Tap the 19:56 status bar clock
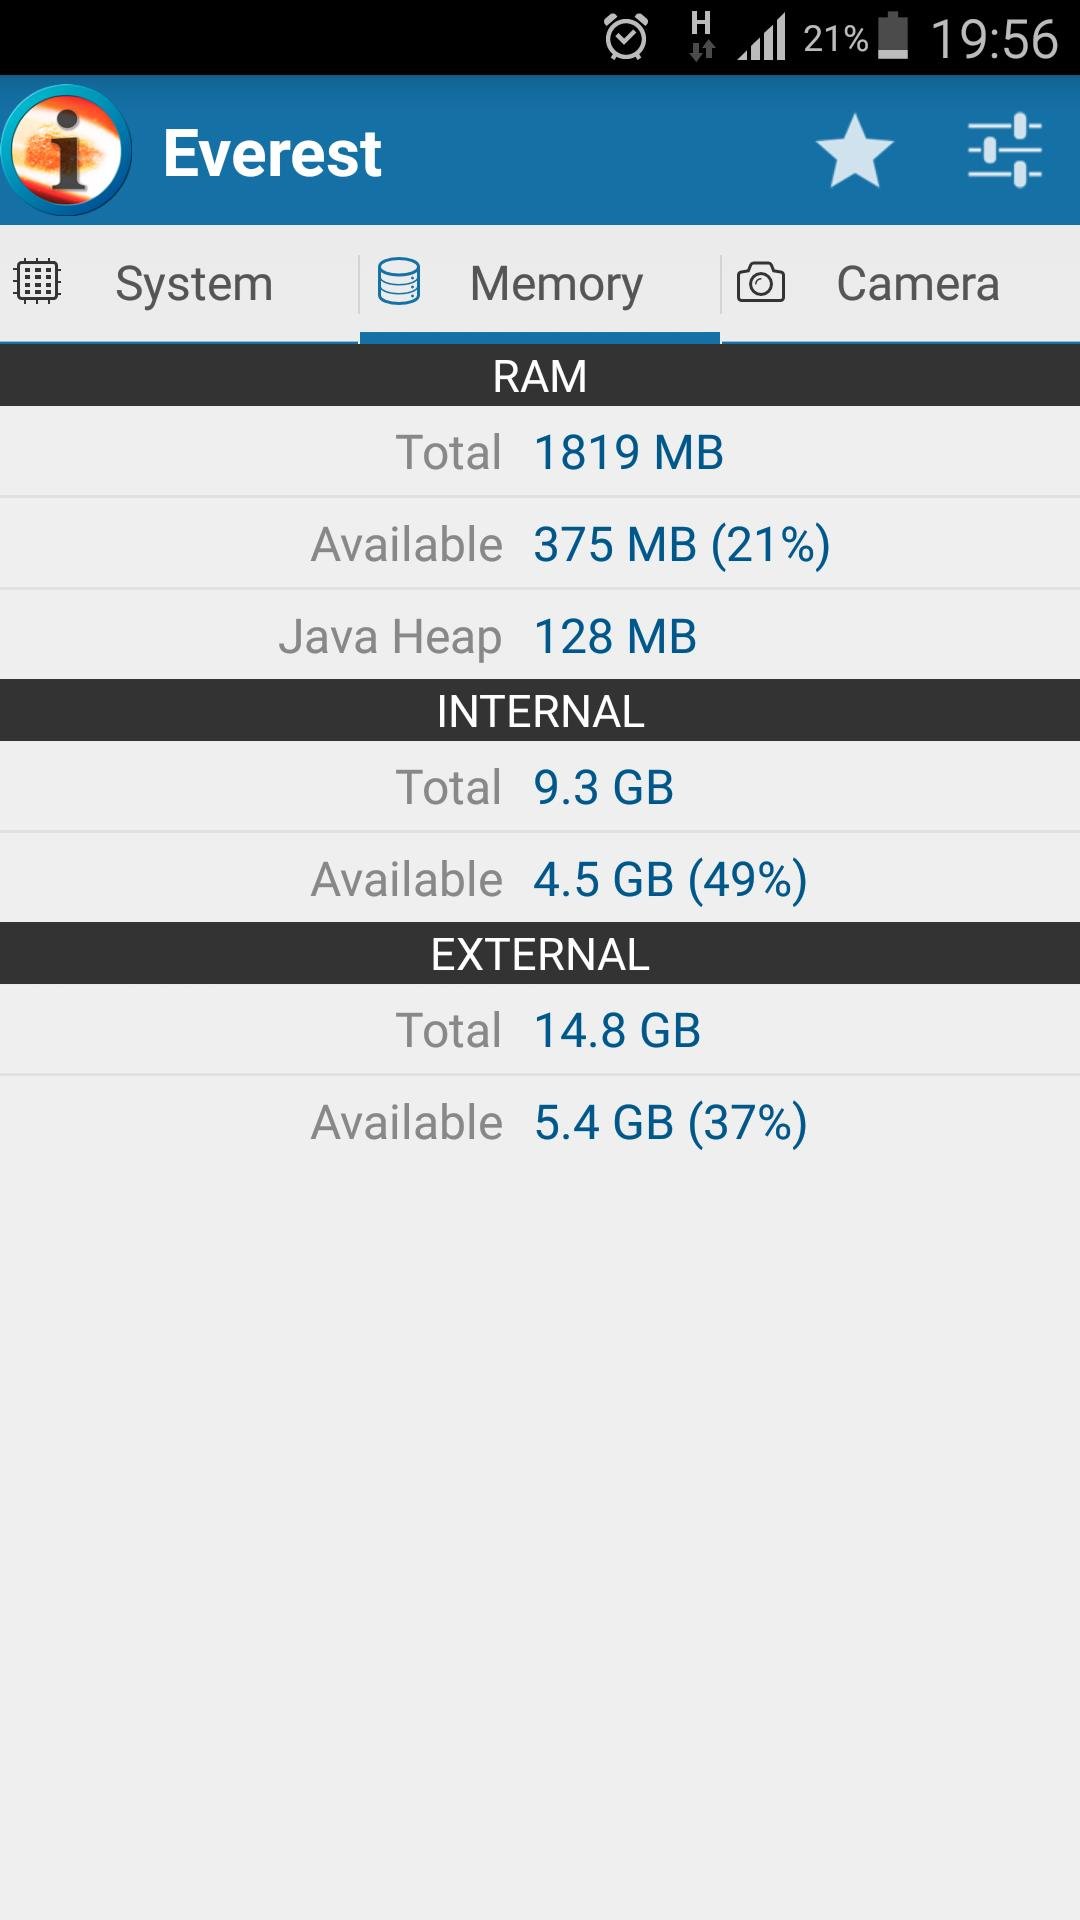The width and height of the screenshot is (1080, 1920). click(993, 39)
